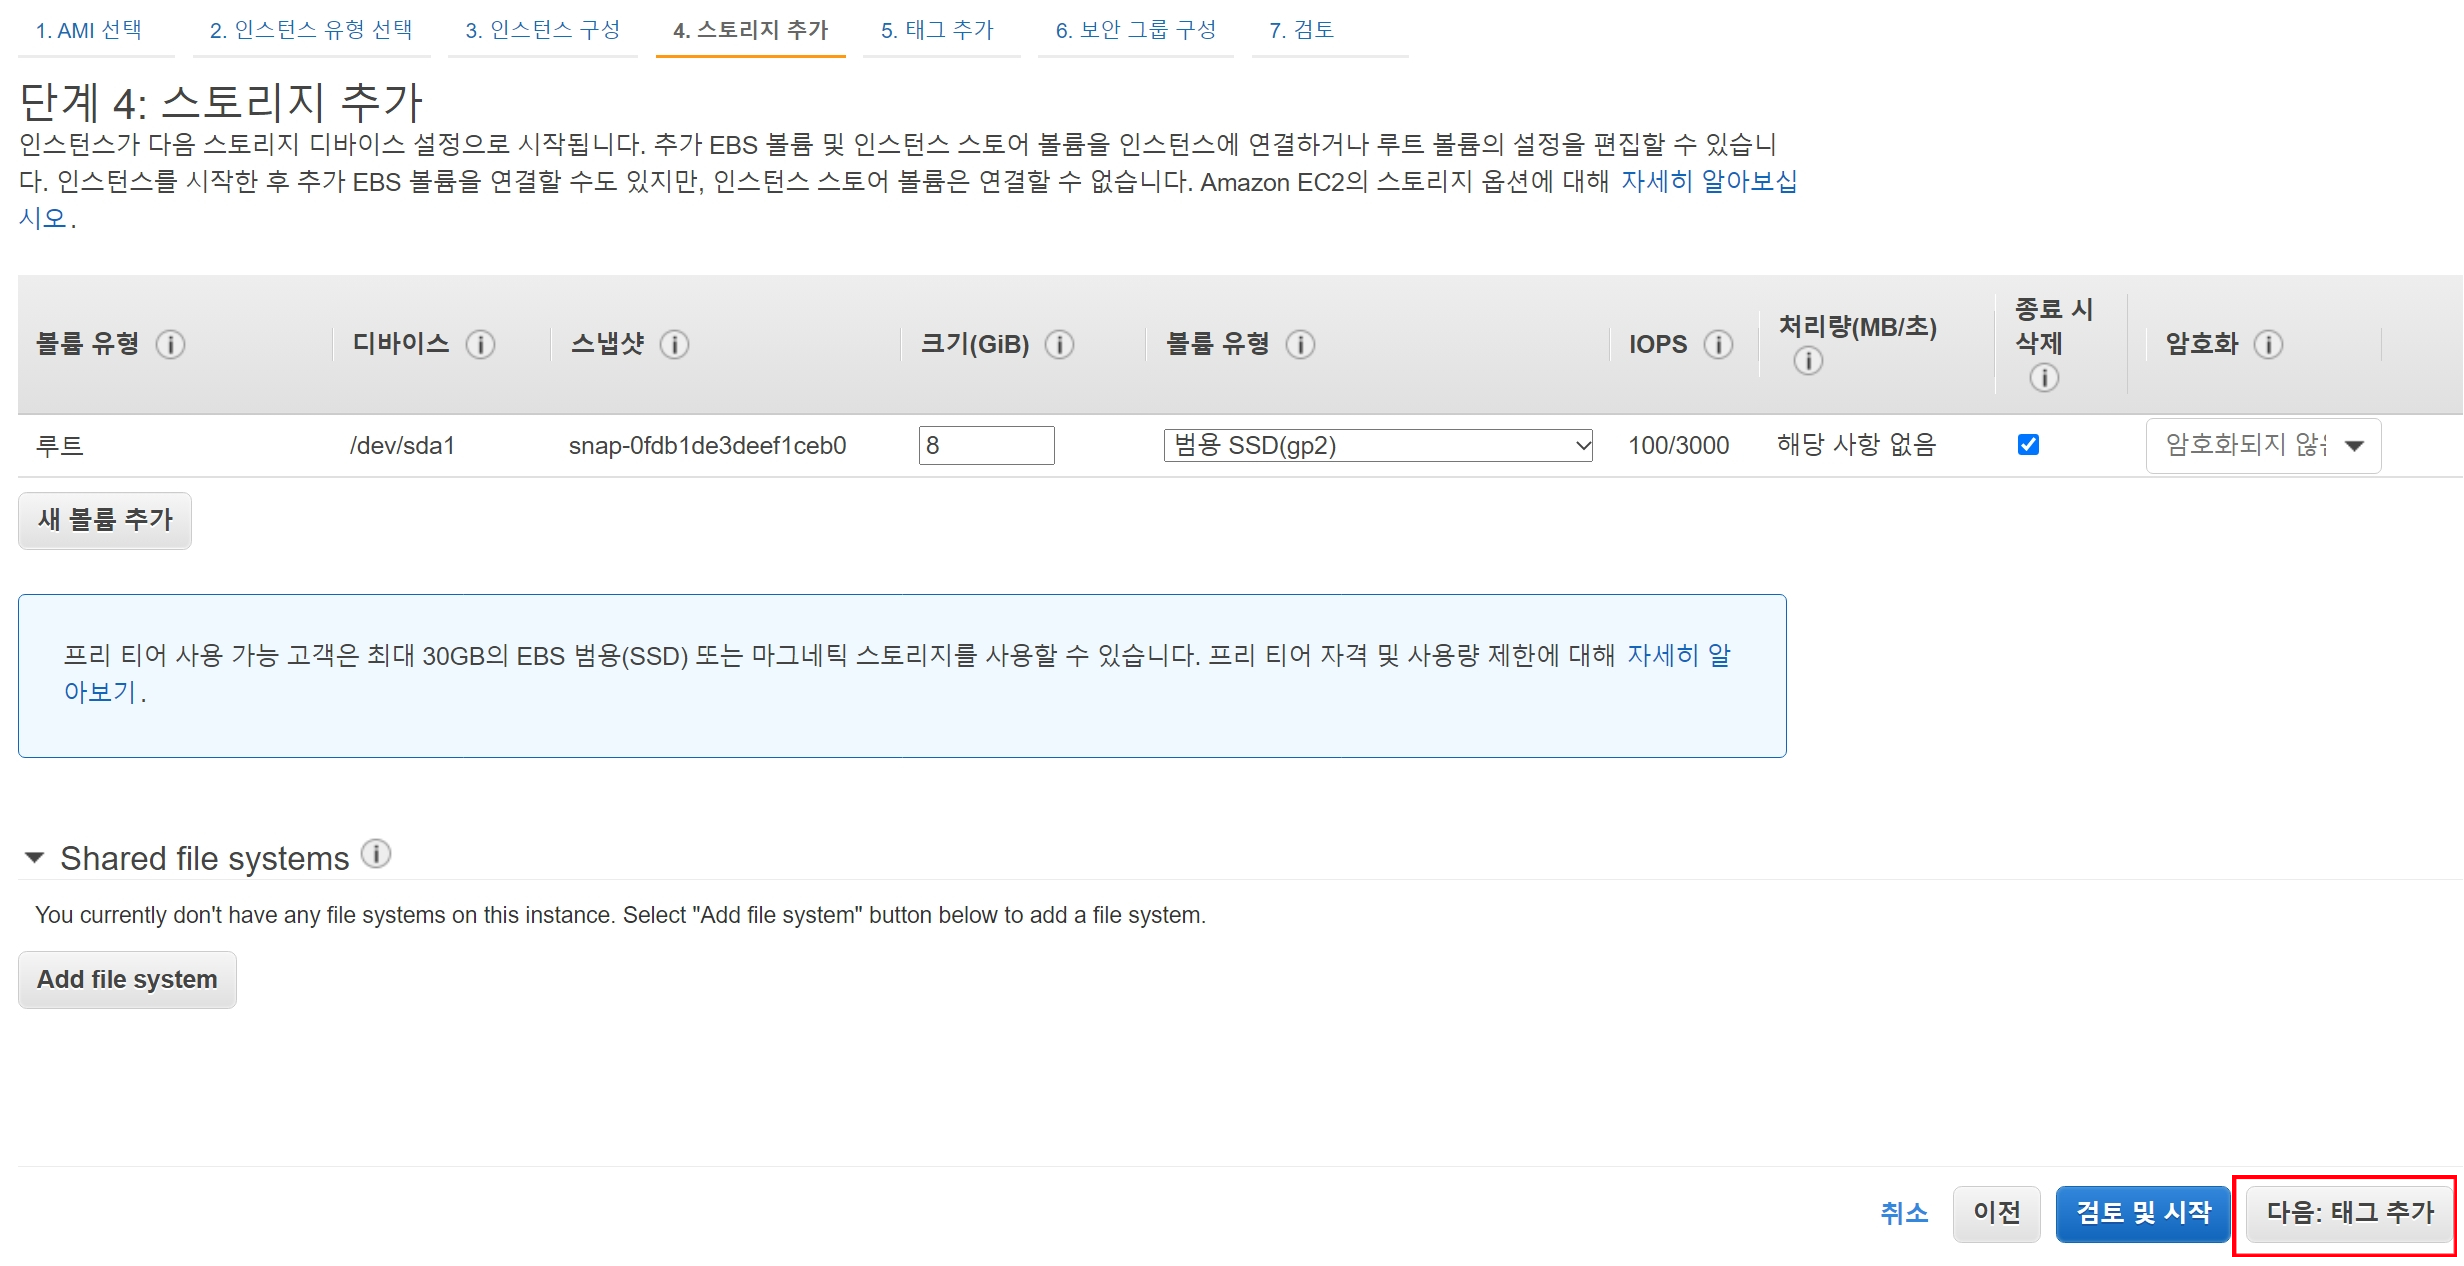2464x1266 pixels.
Task: Click info icon next to Shared file systems
Action: click(375, 855)
